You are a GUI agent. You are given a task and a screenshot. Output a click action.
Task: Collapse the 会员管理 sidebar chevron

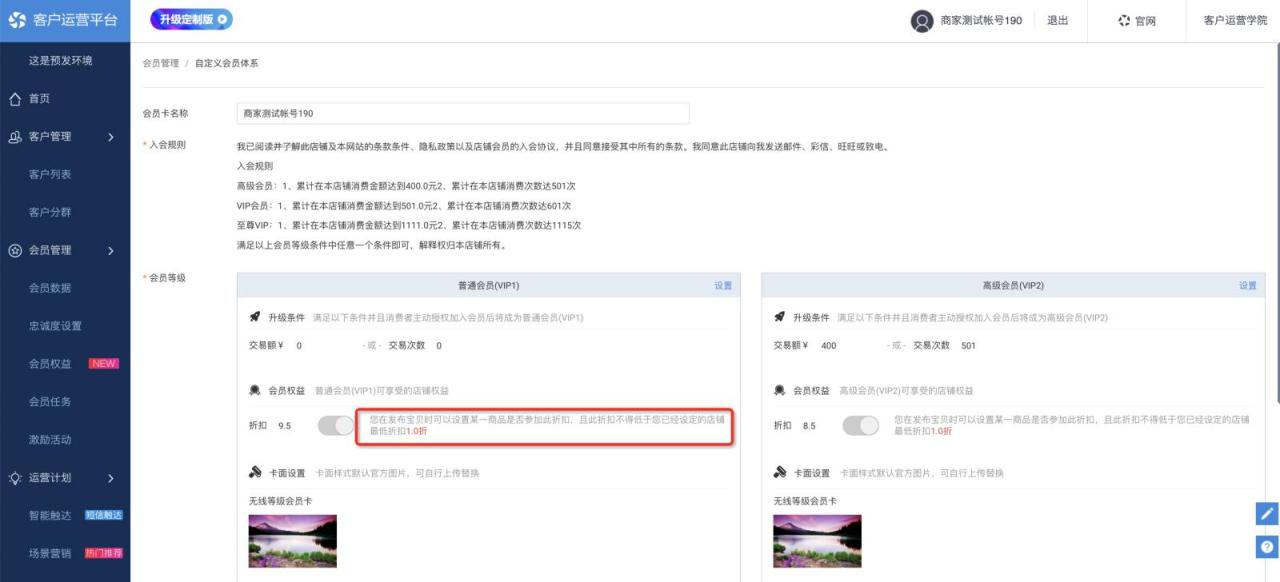(111, 250)
